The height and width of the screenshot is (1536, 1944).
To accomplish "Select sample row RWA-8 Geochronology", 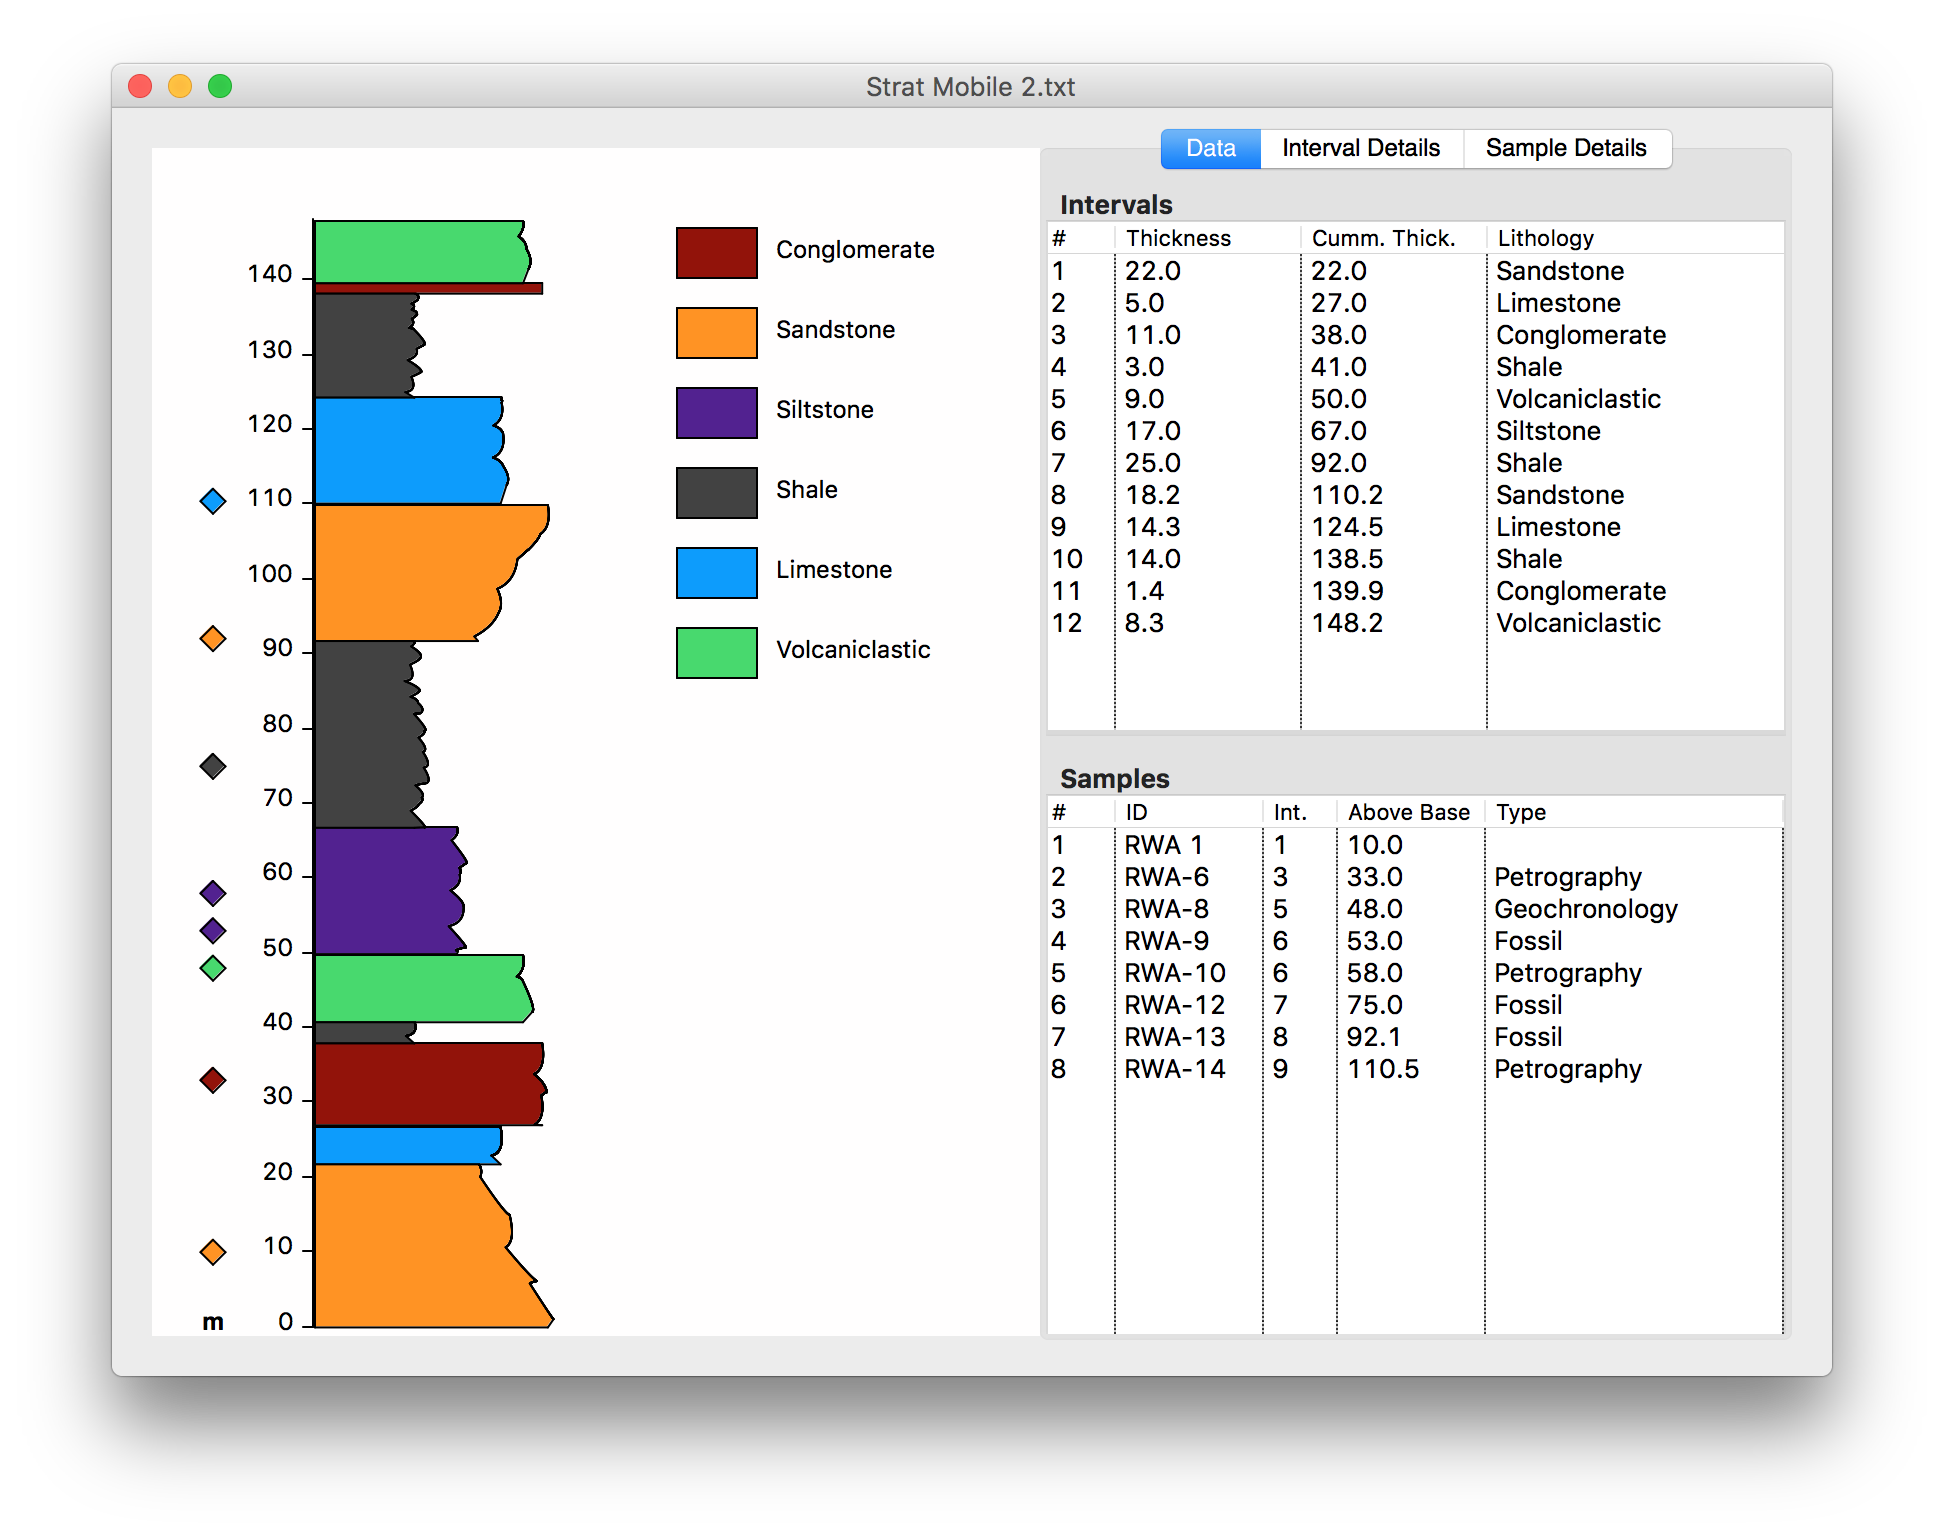I will [x=1414, y=909].
